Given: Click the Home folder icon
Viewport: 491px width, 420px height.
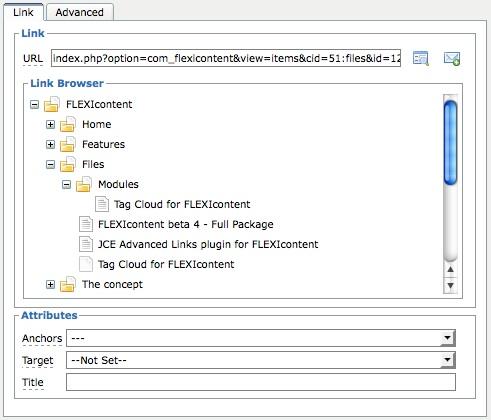Looking at the screenshot, I should click(x=68, y=124).
